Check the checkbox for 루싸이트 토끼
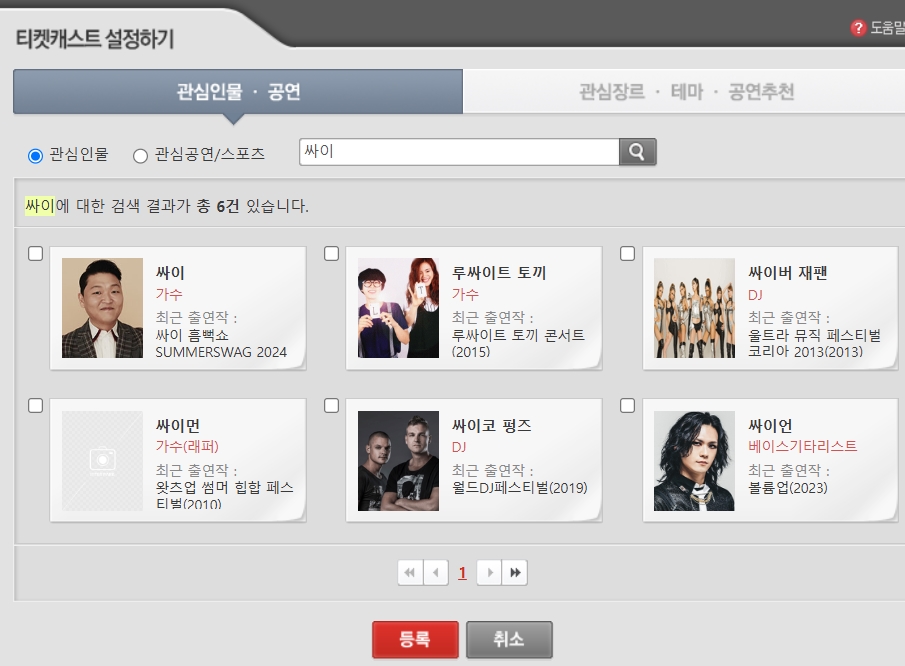Viewport: 905px width, 666px height. 330,254
